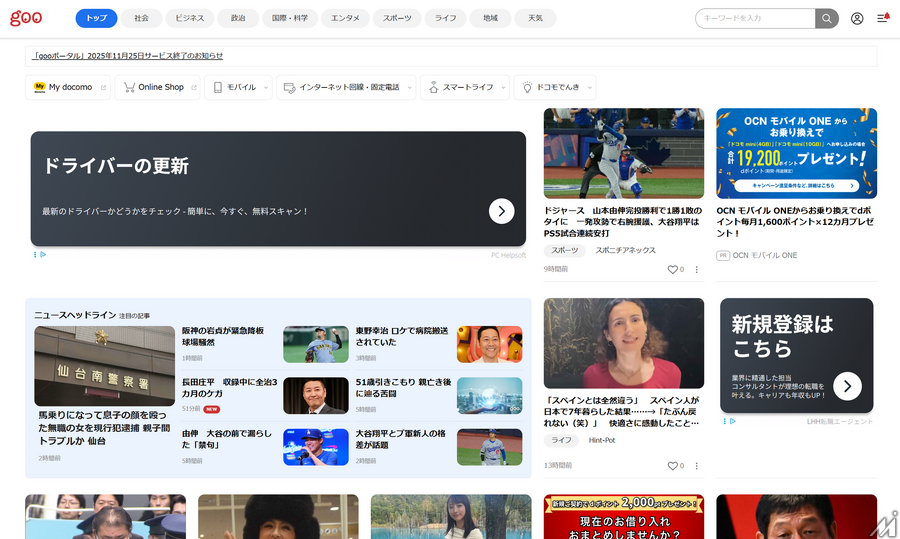This screenshot has width=900, height=539.
Task: Open the user account icon
Action: 857,18
